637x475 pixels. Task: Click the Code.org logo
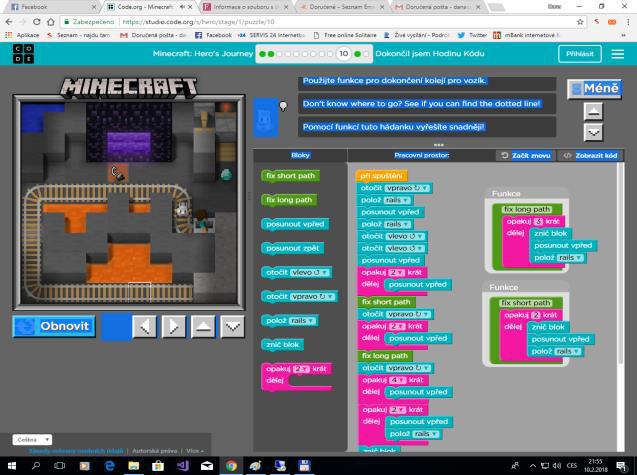23,54
